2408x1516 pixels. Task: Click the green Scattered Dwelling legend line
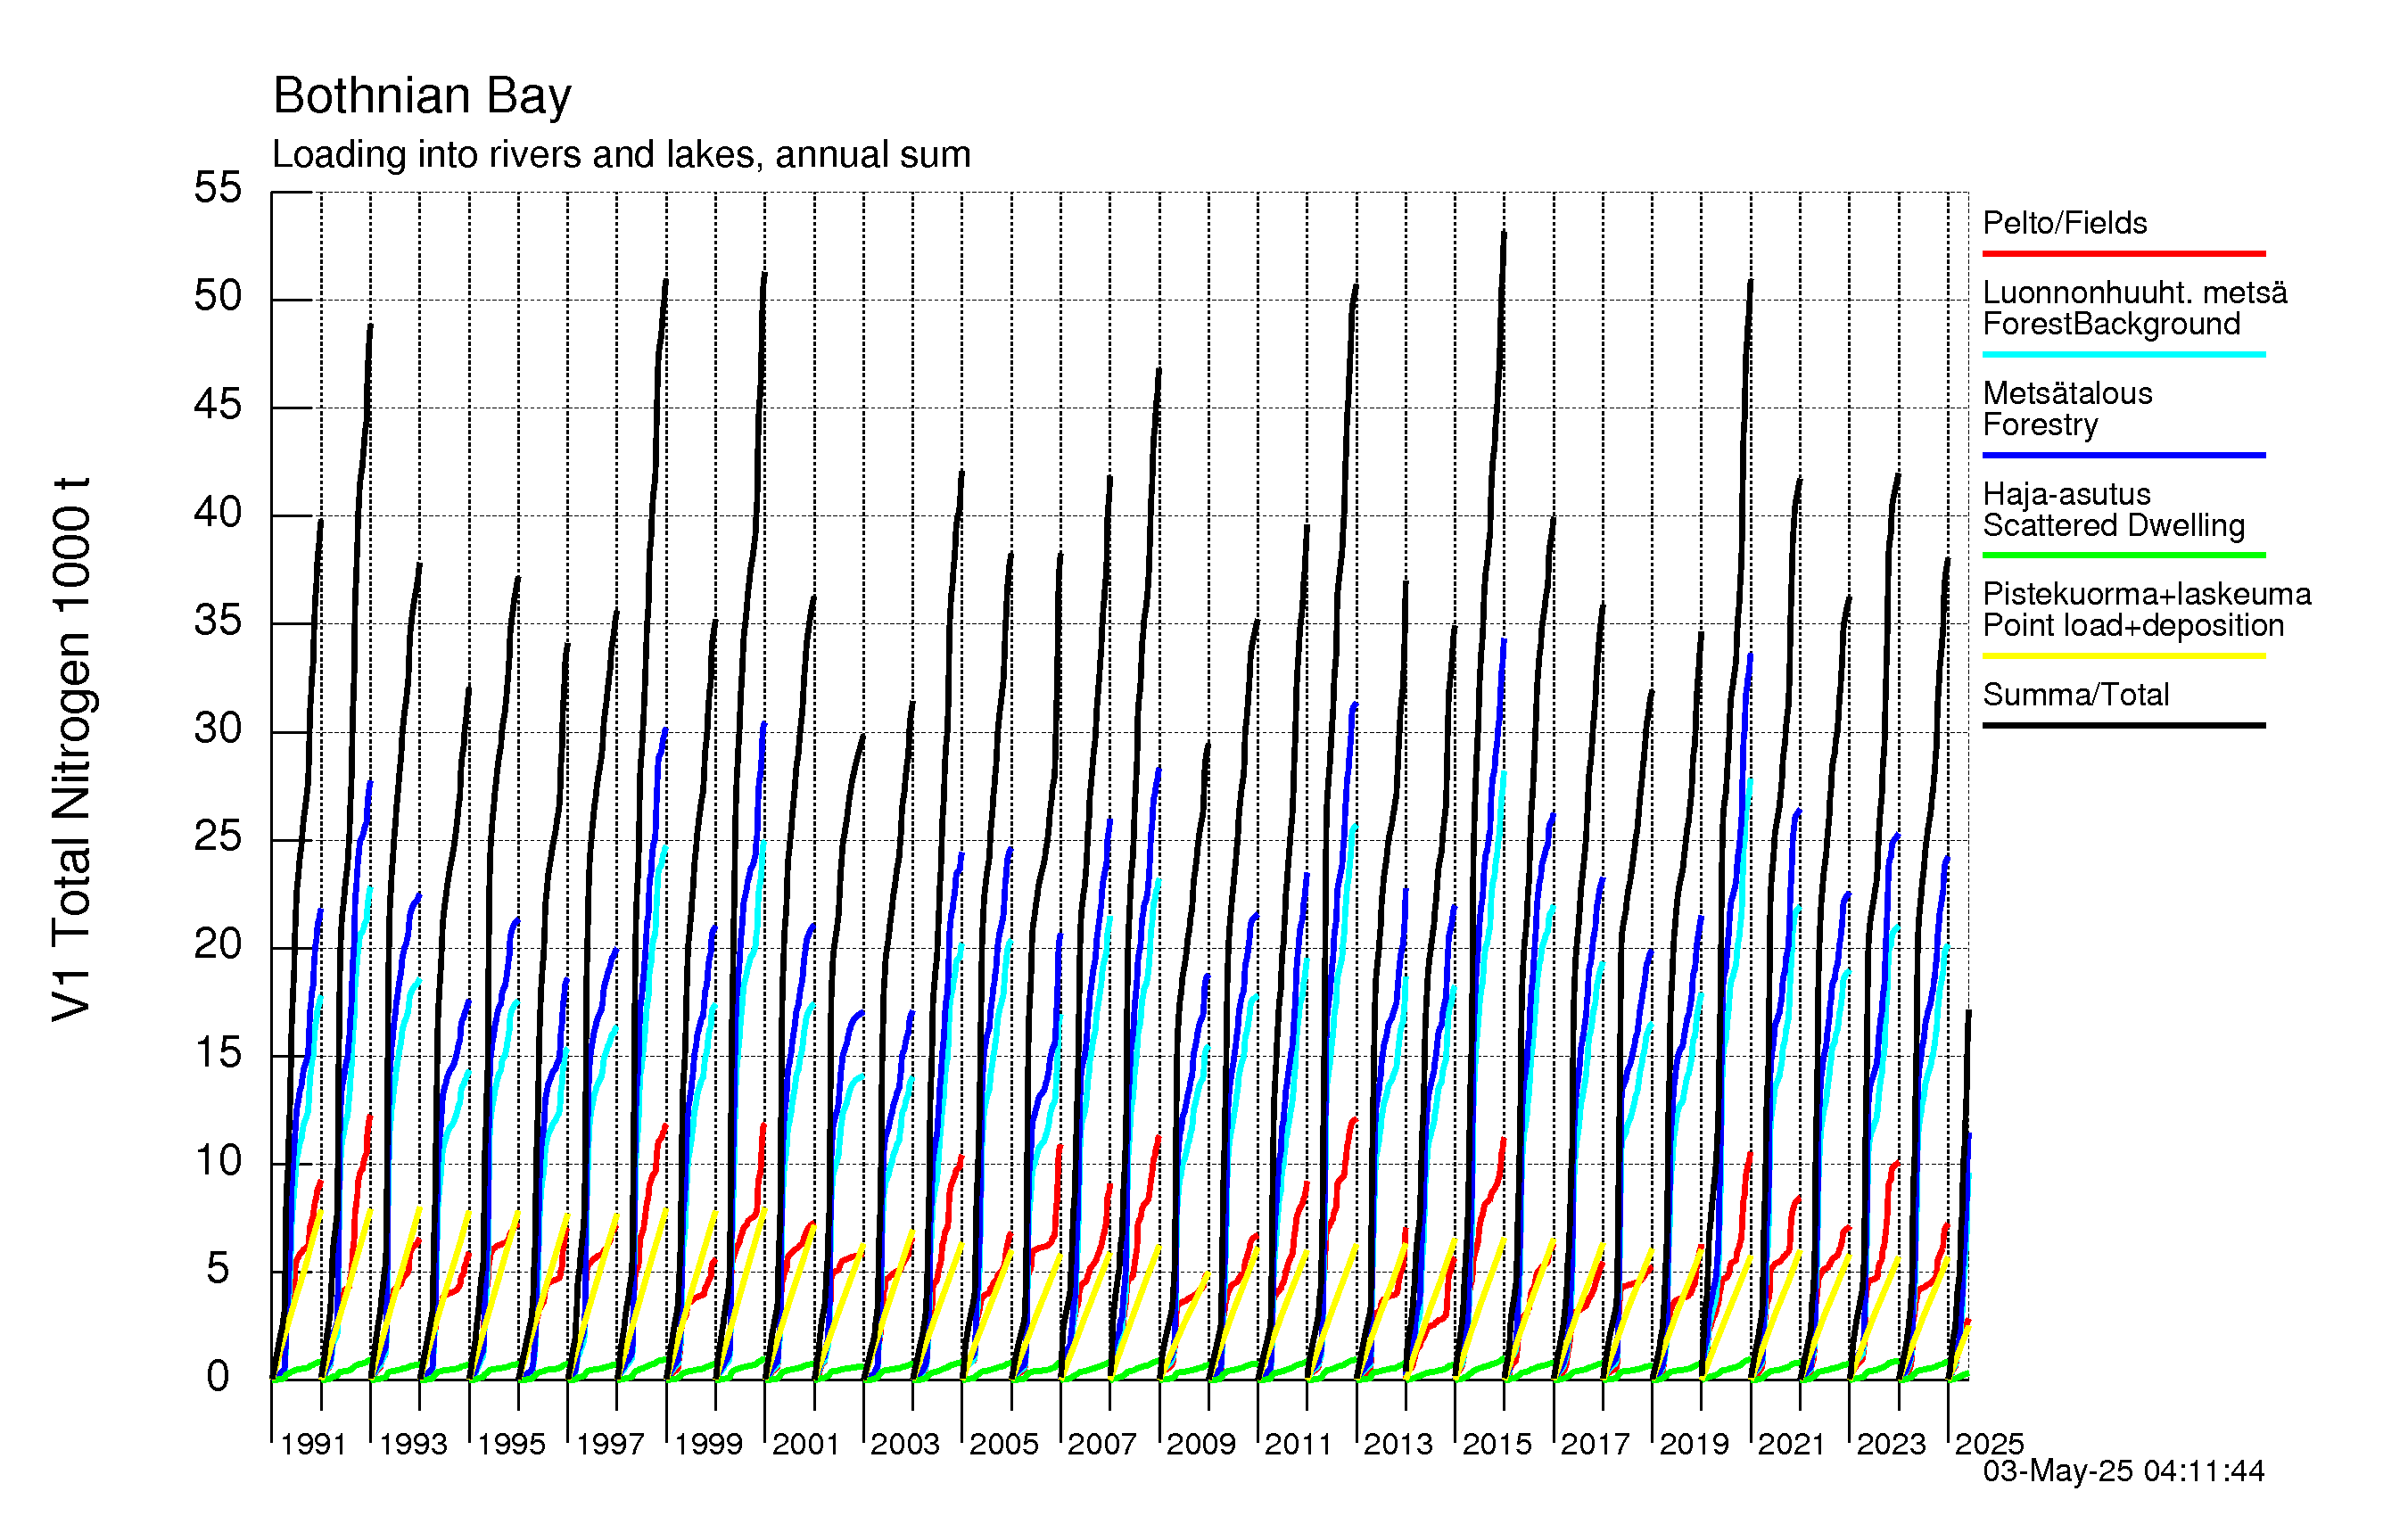(2124, 555)
